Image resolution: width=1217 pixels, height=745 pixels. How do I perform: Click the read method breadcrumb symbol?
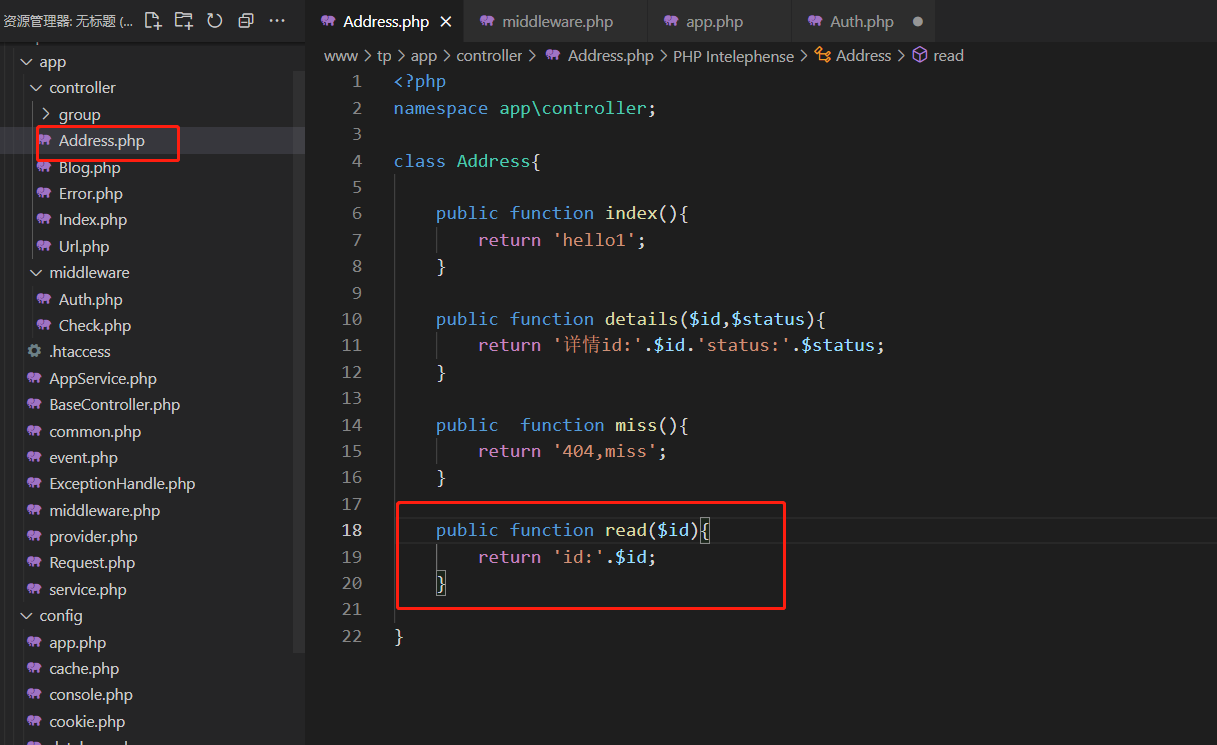point(938,56)
